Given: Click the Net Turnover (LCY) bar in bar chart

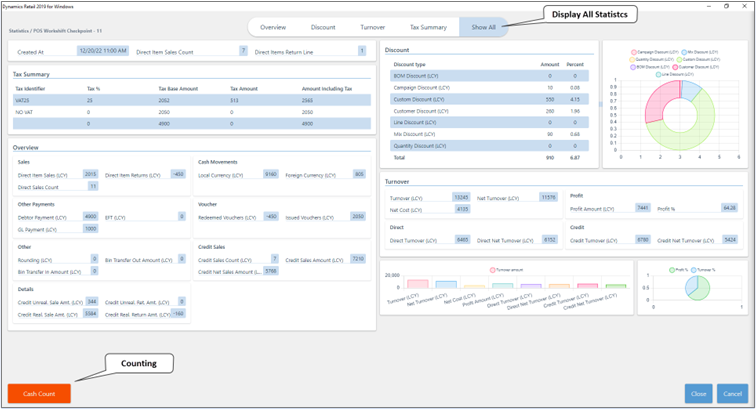Looking at the screenshot, I should coord(446,285).
